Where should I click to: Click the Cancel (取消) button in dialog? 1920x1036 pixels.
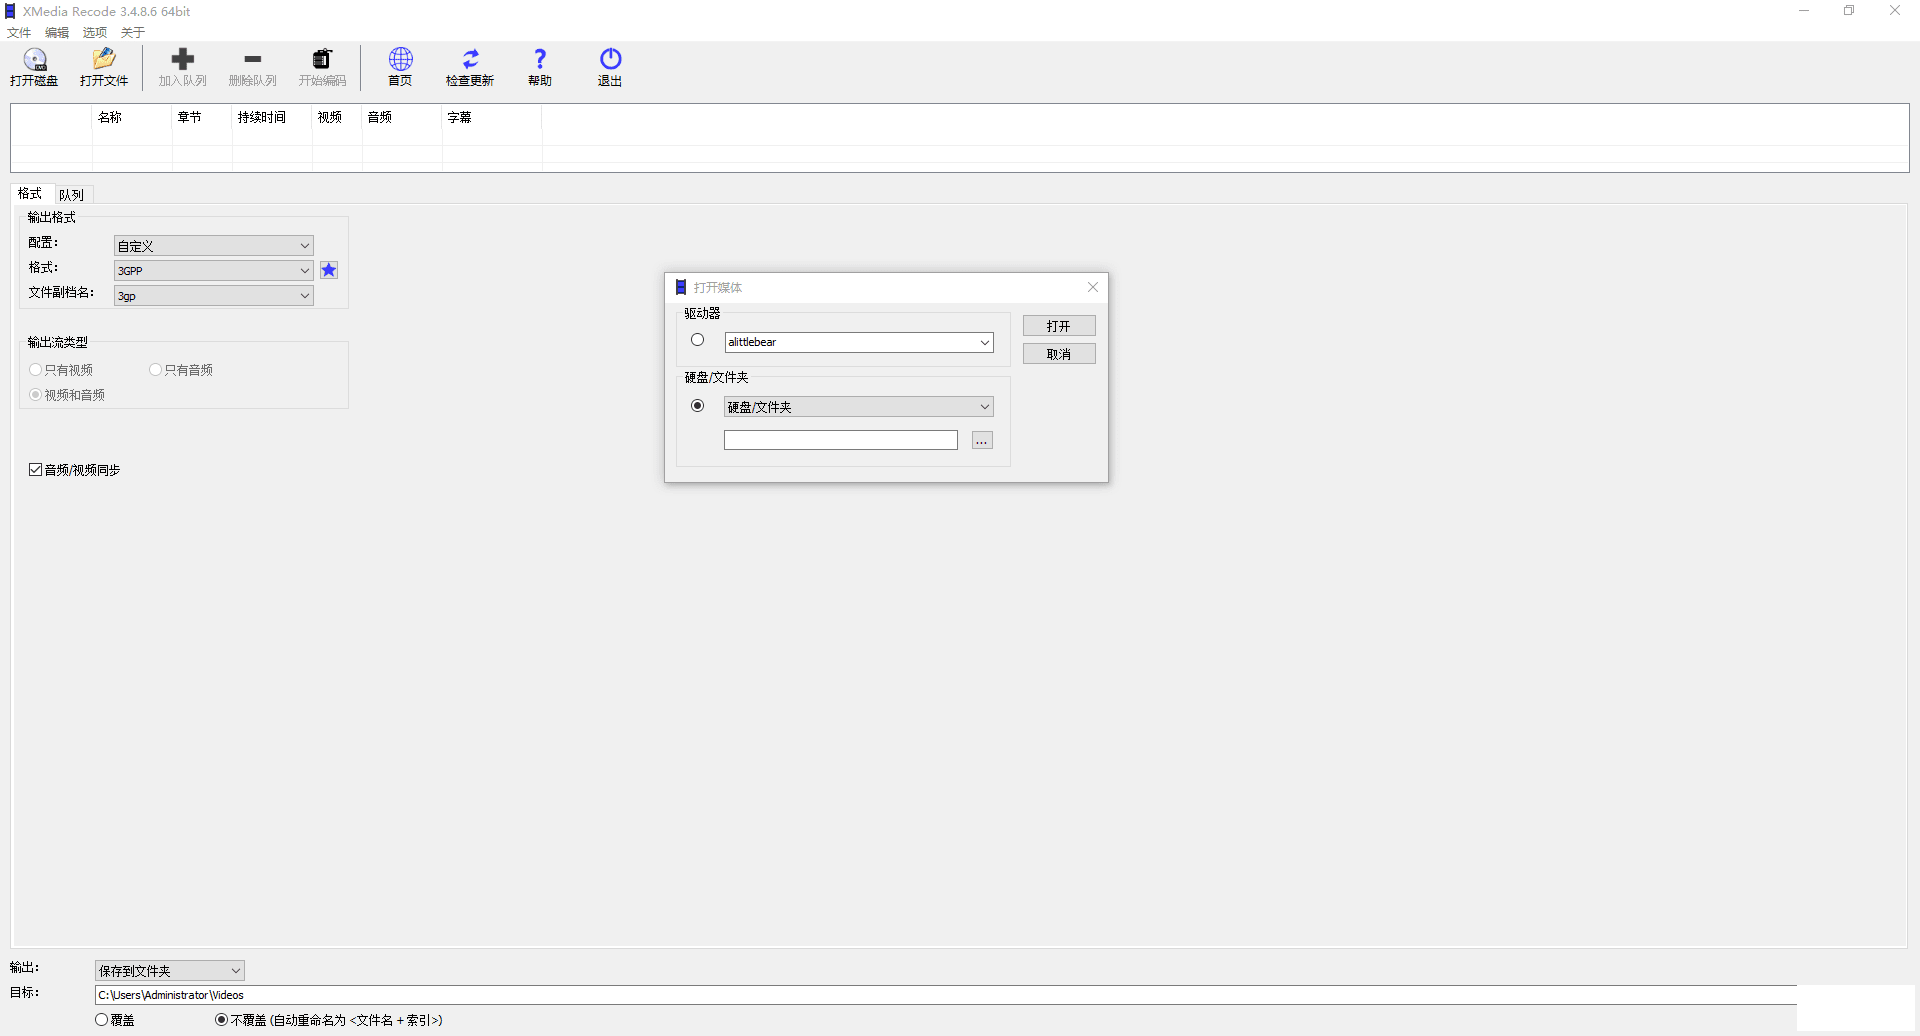click(1059, 354)
